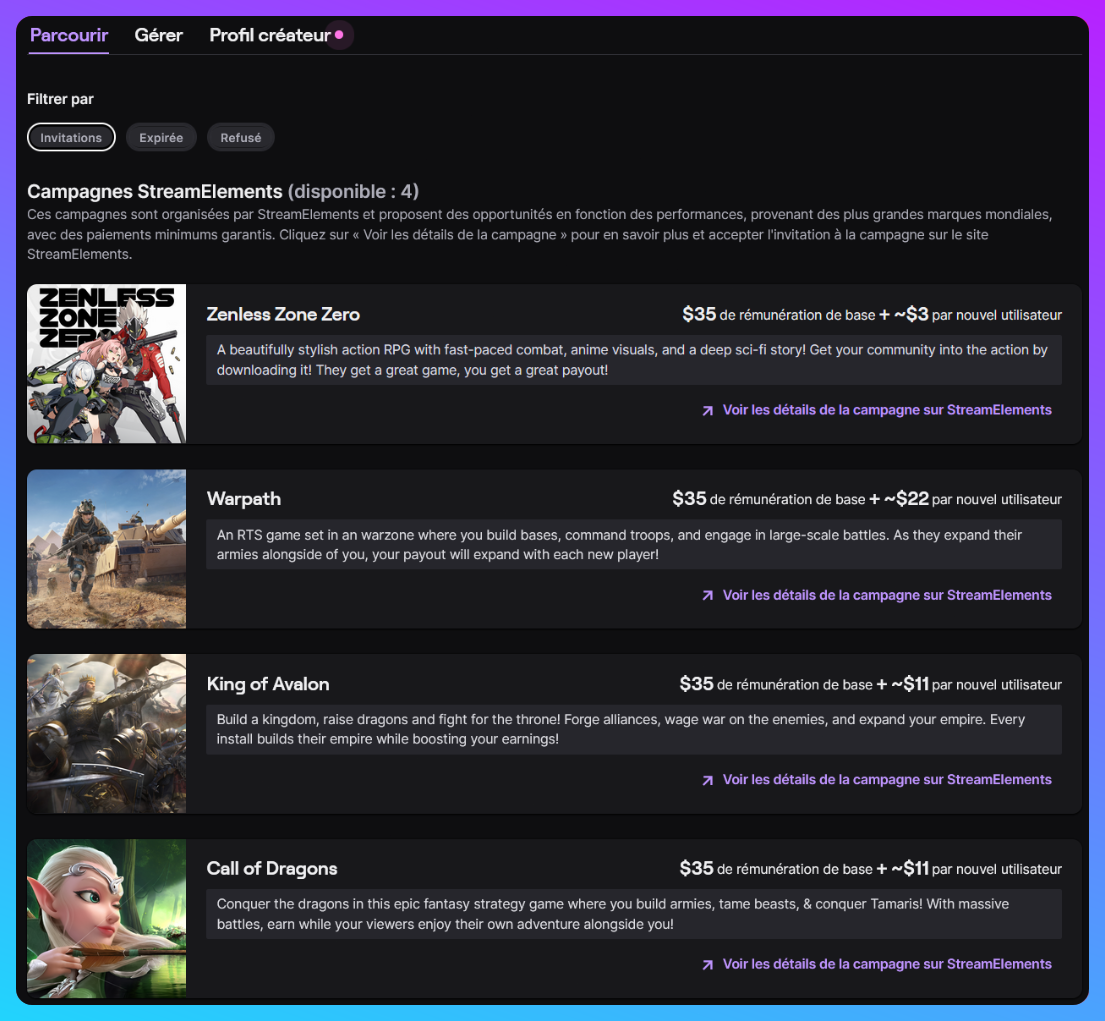Screen dimensions: 1105x1021
Task: Click the external link arrow on Call of Dragons
Action: click(x=707, y=964)
